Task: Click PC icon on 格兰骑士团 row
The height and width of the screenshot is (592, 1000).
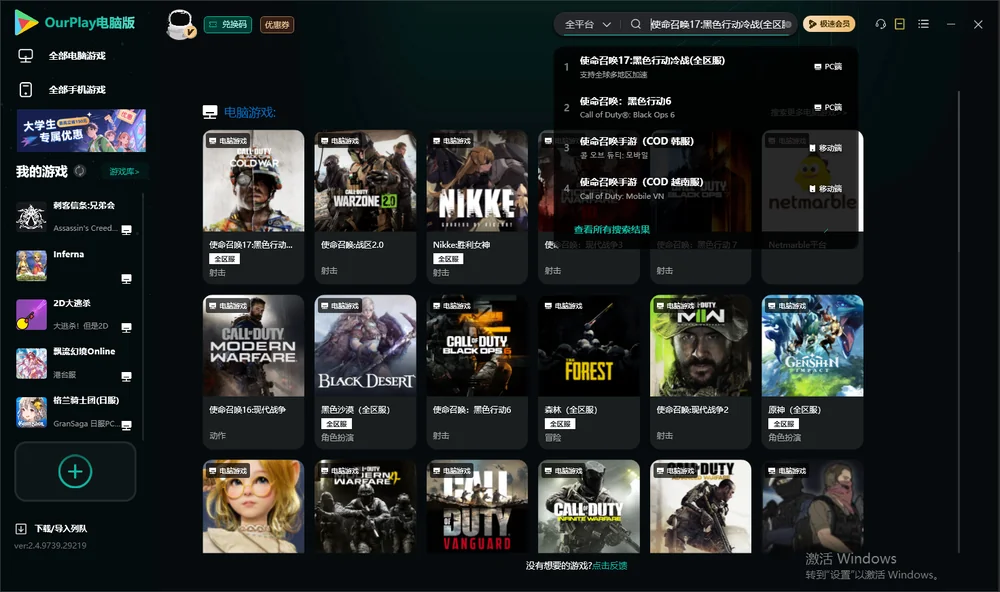Action: pos(126,426)
